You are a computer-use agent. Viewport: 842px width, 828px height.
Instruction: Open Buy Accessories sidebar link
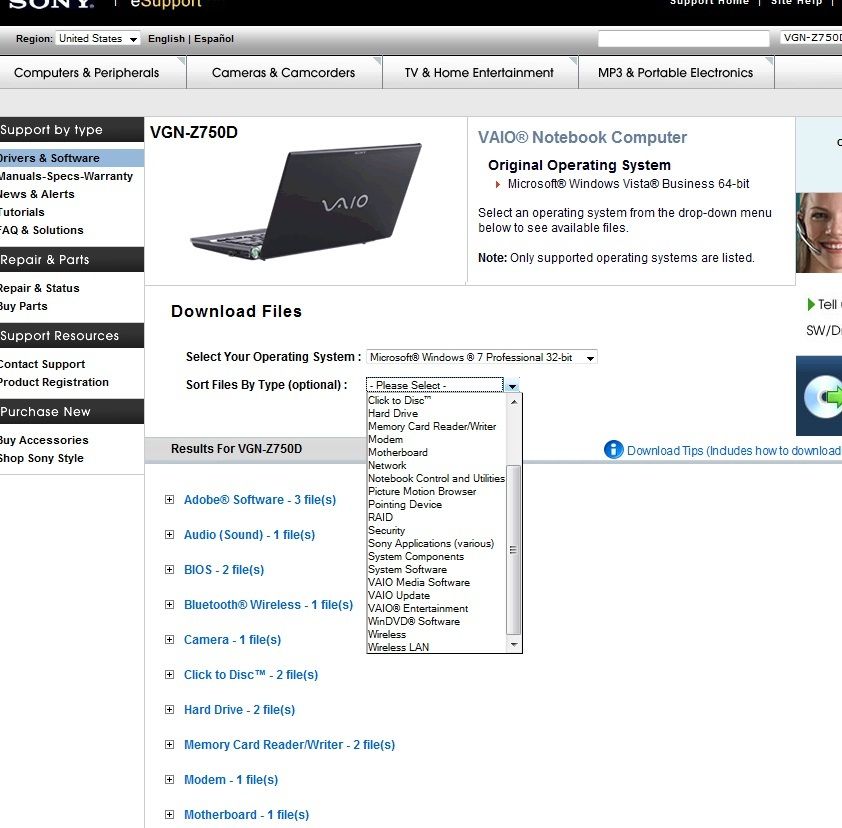pyautogui.click(x=44, y=440)
